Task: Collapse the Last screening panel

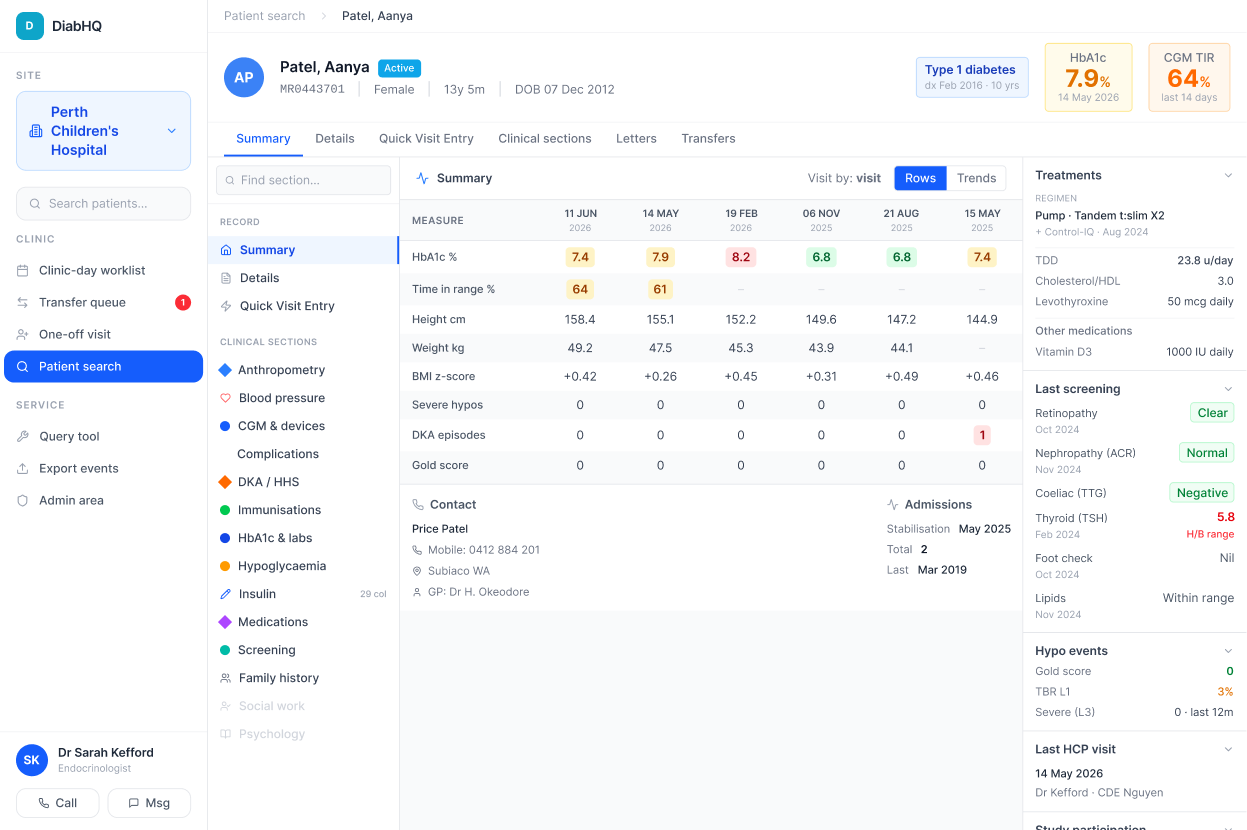Action: click(x=1228, y=389)
